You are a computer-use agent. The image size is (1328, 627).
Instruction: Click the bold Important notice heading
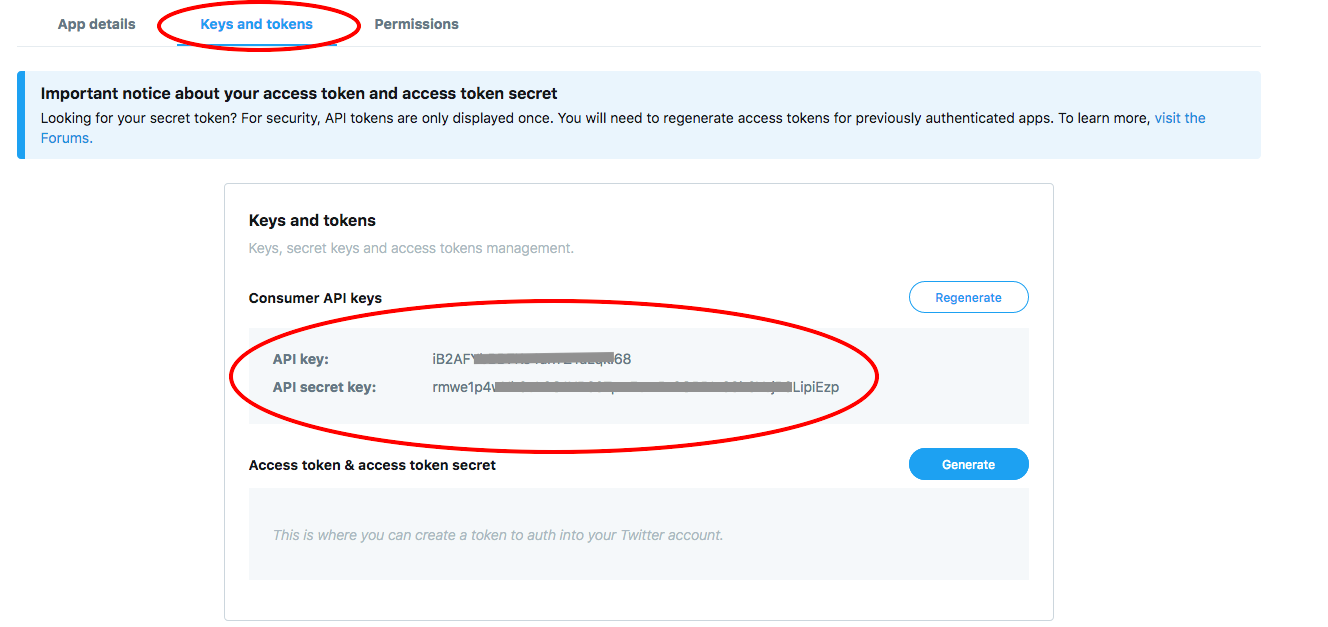click(x=299, y=93)
